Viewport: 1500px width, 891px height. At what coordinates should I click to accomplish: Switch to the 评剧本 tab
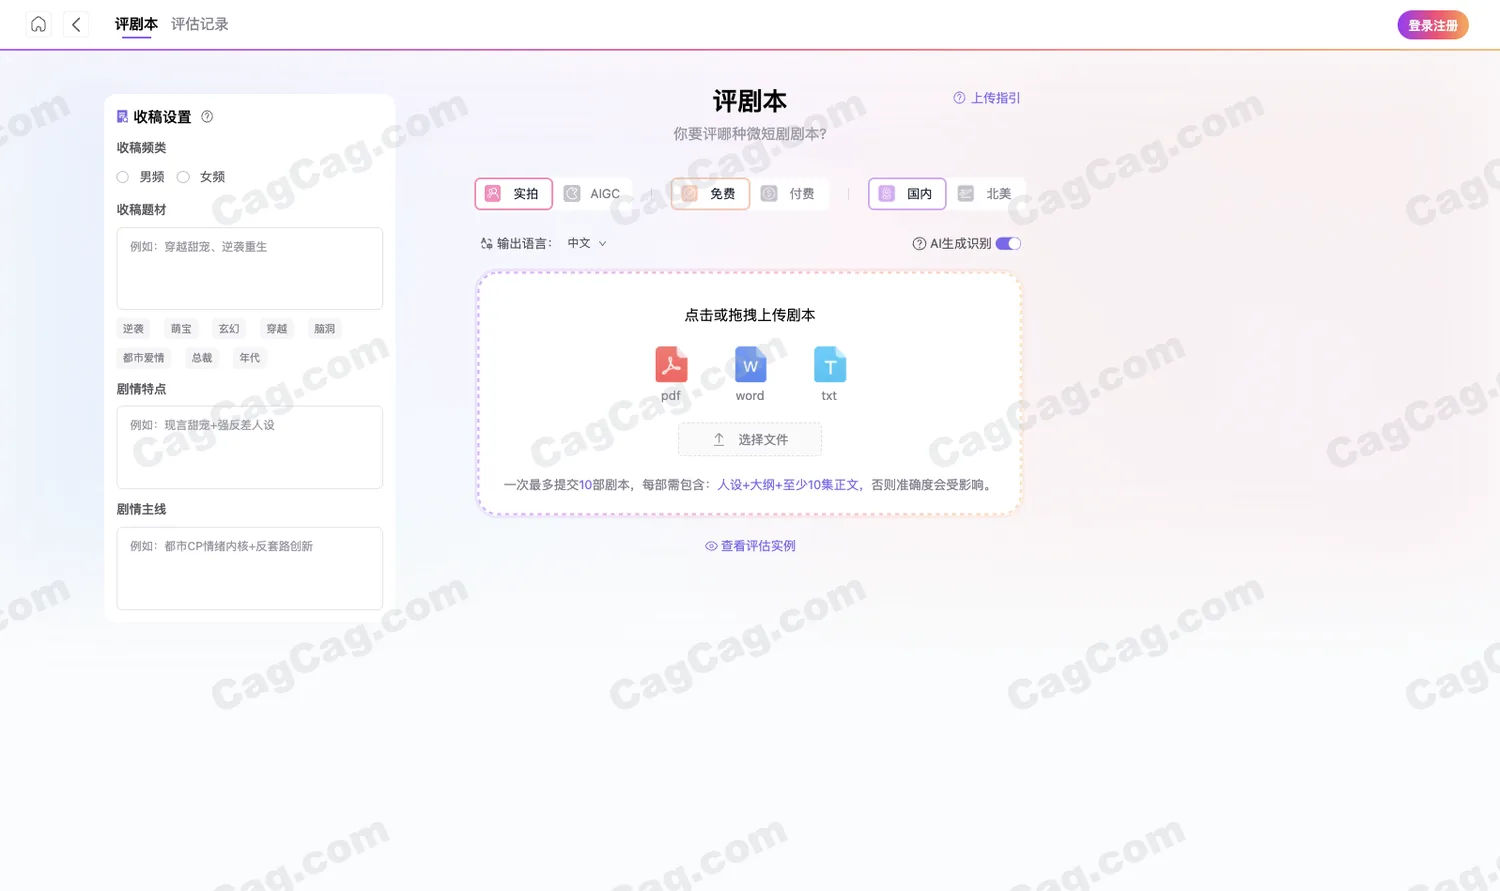click(x=136, y=24)
